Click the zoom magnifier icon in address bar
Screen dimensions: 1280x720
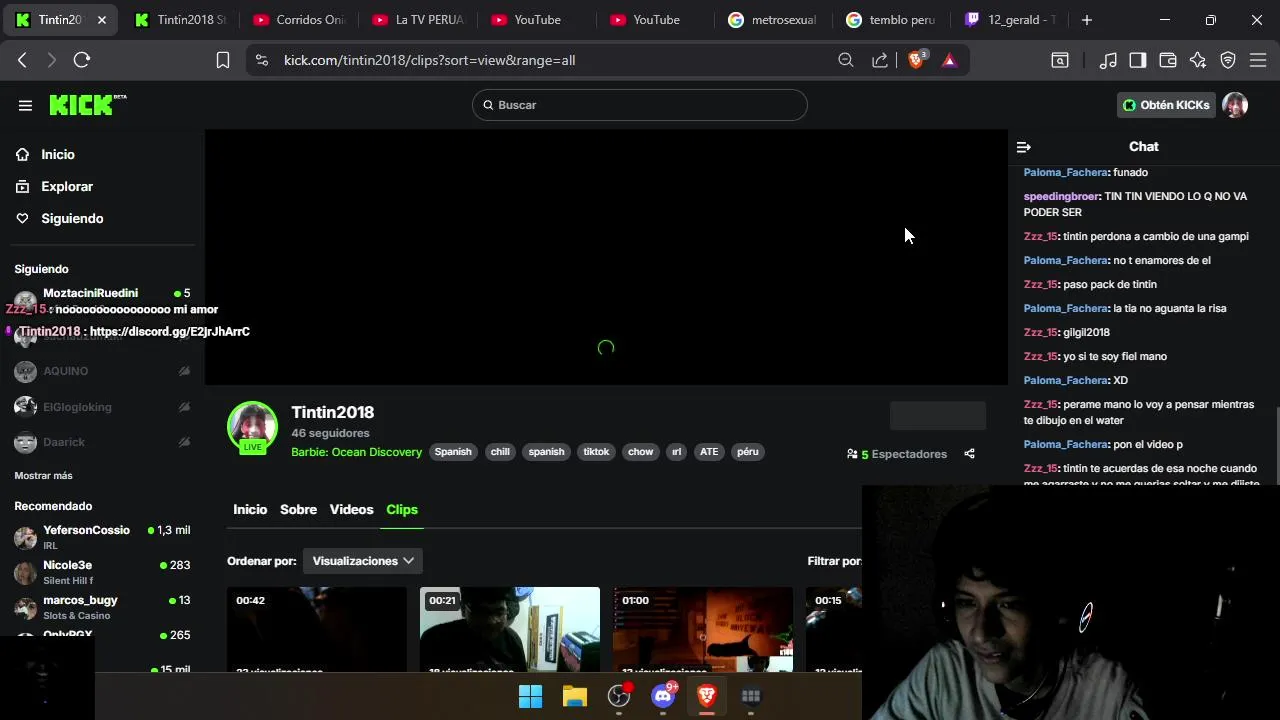pos(846,60)
